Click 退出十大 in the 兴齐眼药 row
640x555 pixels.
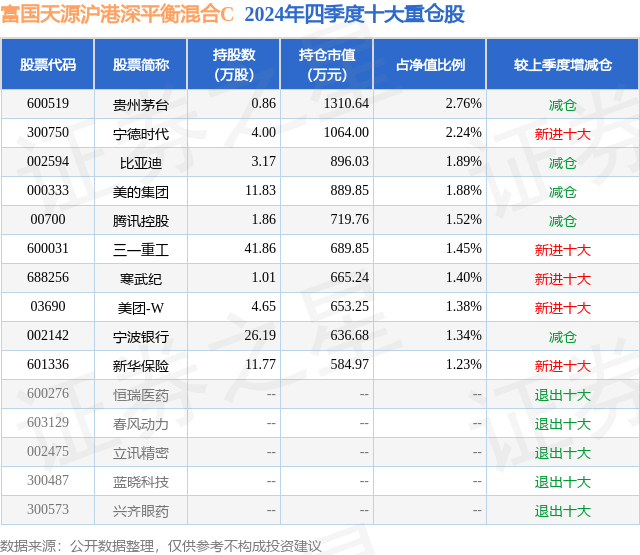563,511
